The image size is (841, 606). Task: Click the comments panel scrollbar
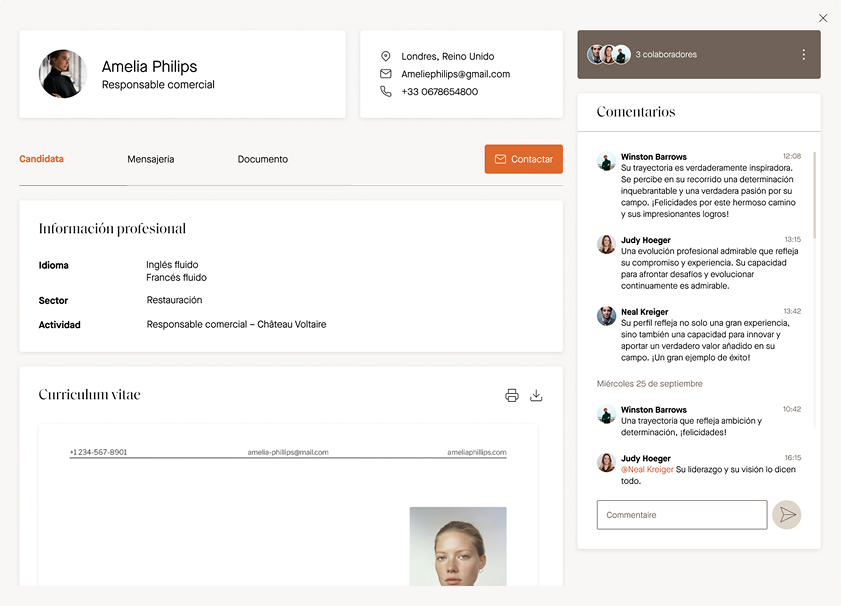pyautogui.click(x=815, y=195)
